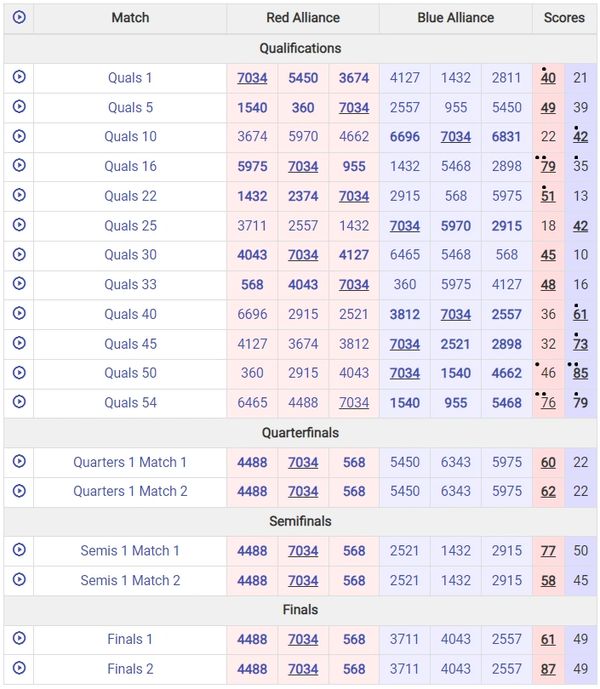Image resolution: width=600 pixels, height=689 pixels.
Task: Open the Quals 45 match page
Action: click(130, 343)
